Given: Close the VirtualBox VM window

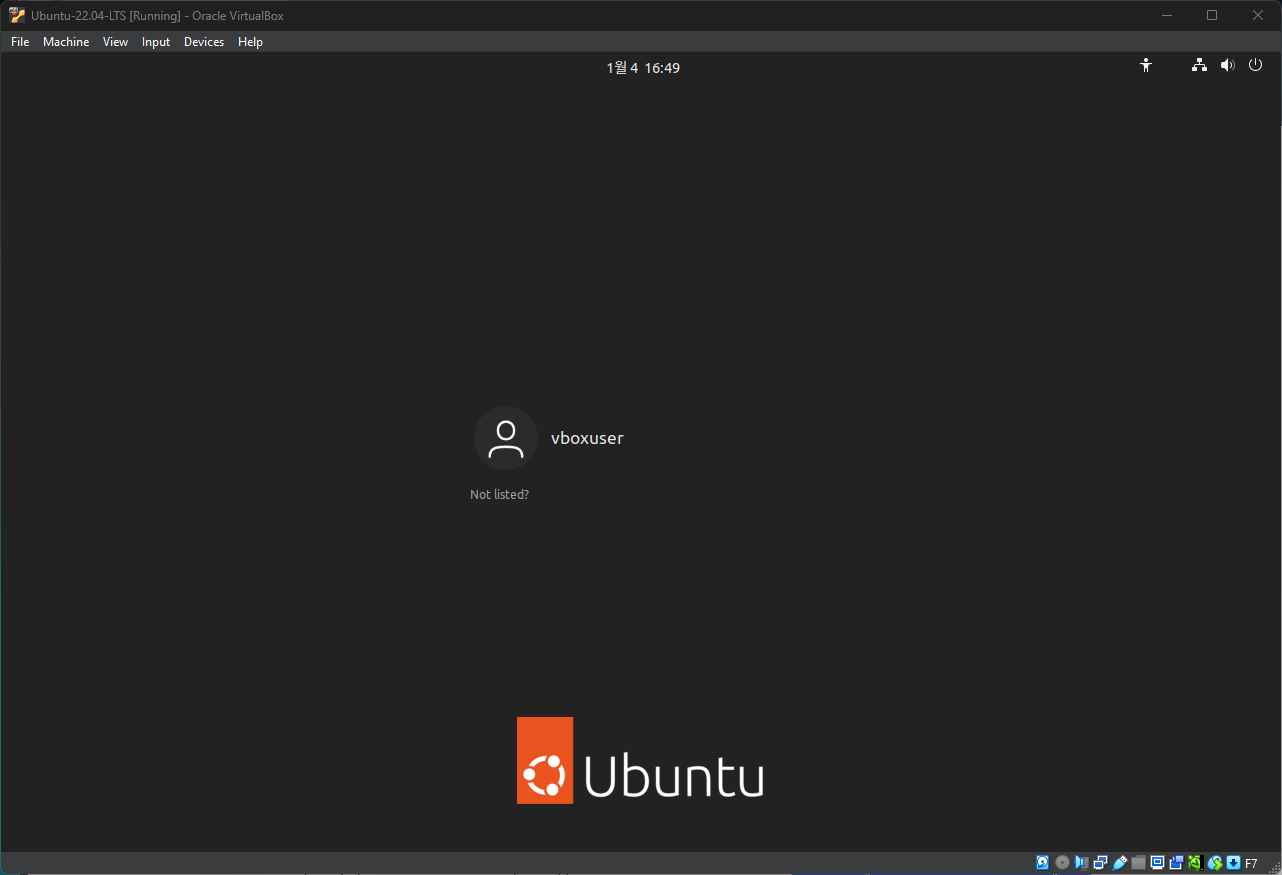Looking at the screenshot, I should [x=1258, y=15].
